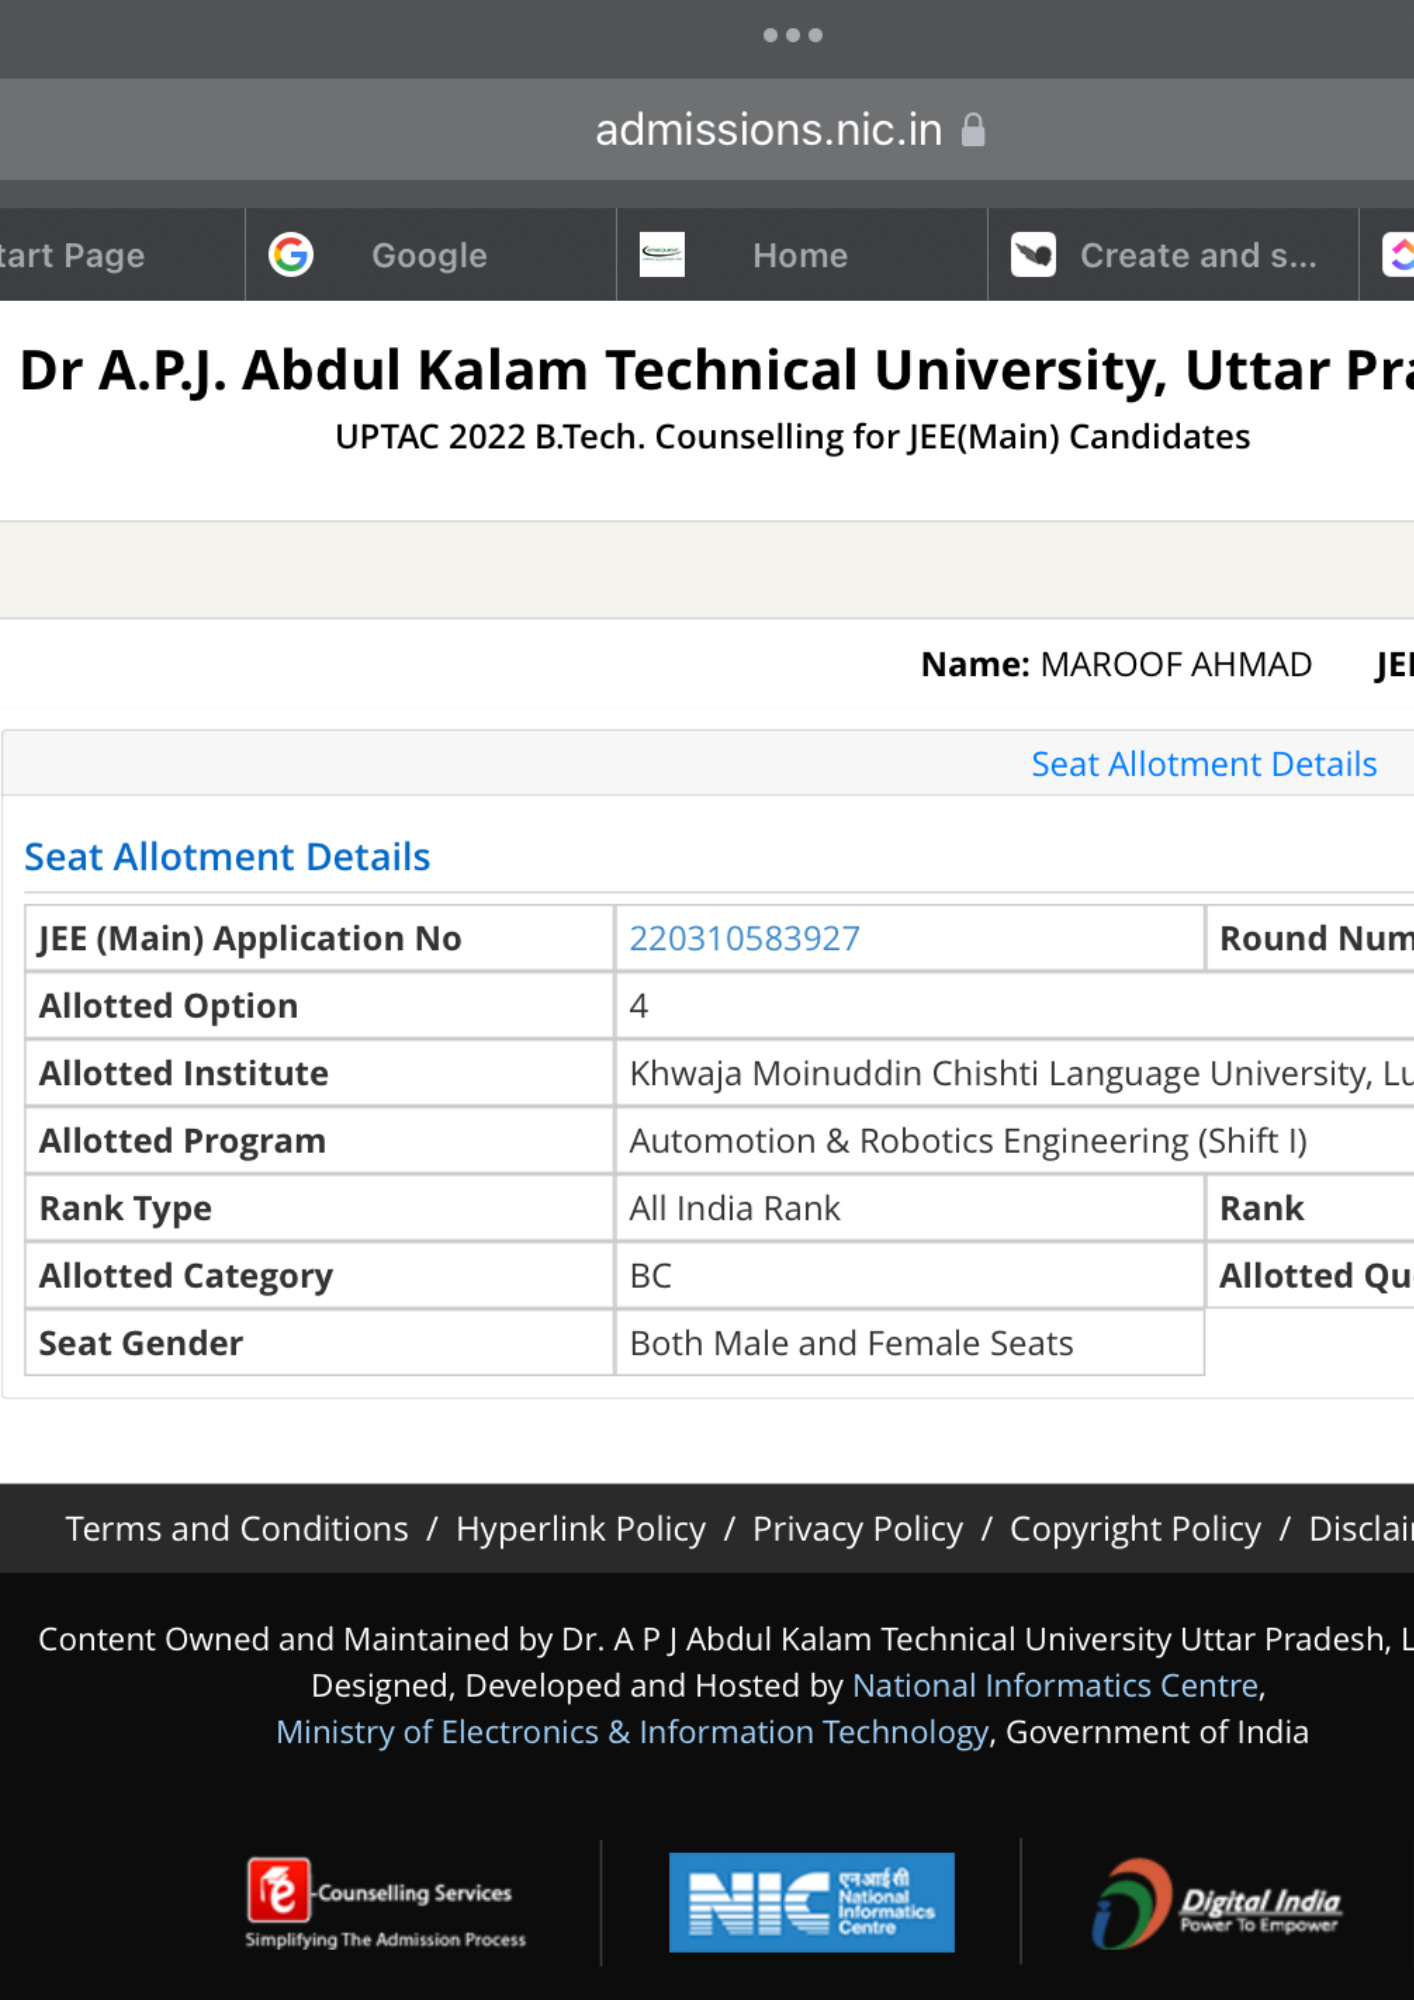Click the Home bookmark favicon

pos(664,254)
